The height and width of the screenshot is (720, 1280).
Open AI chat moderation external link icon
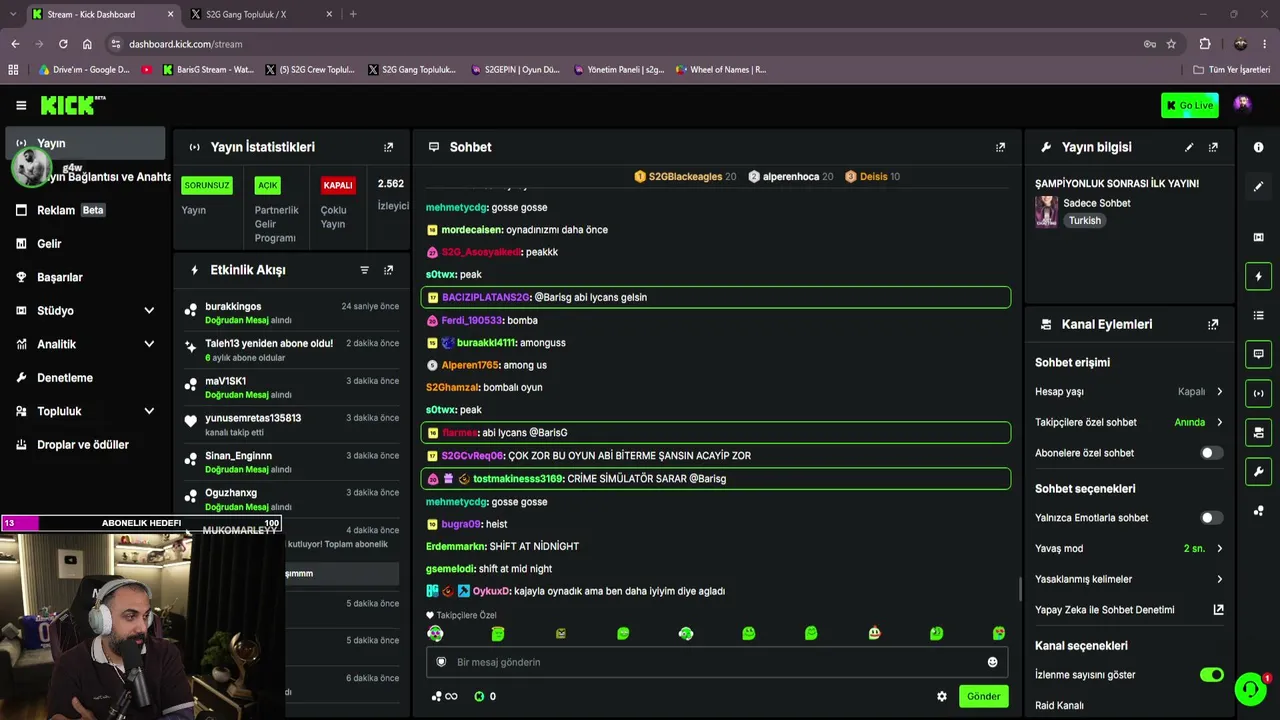coord(1218,609)
